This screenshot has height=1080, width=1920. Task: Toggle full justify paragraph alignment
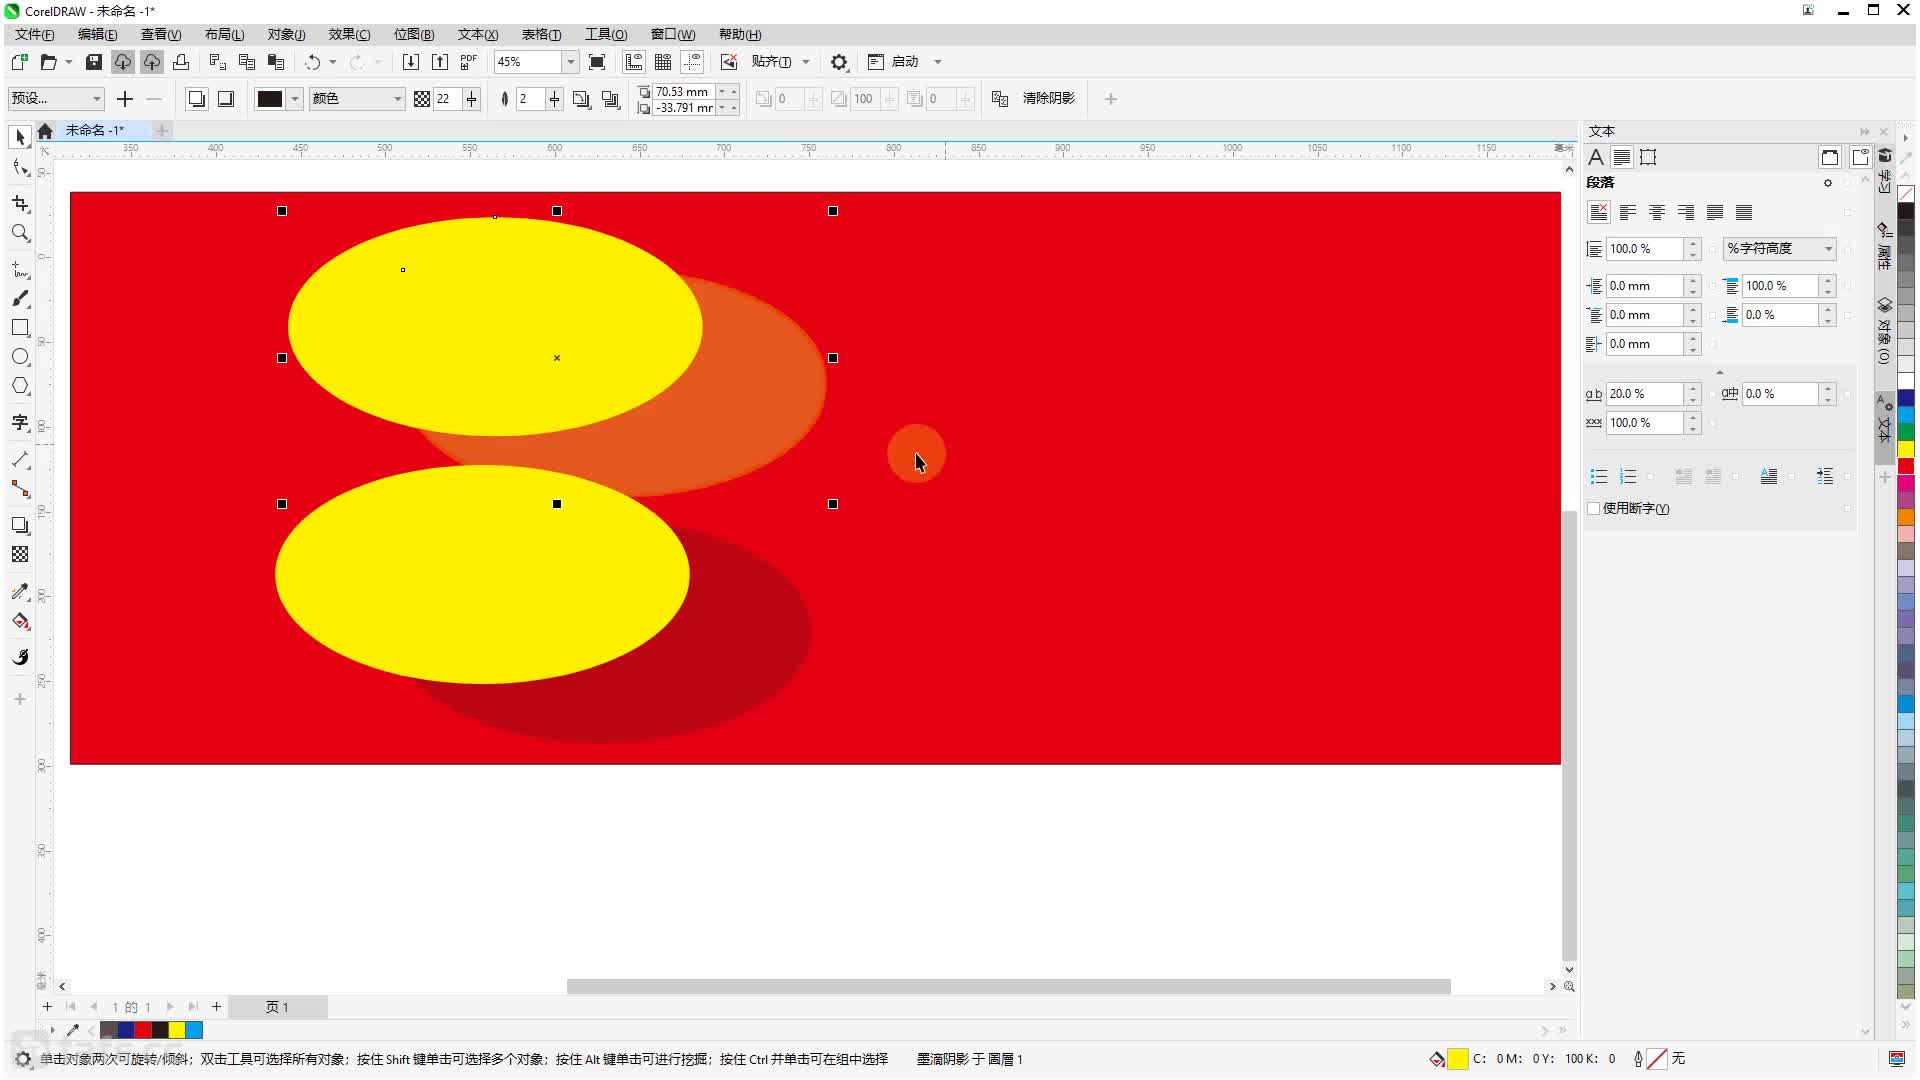coord(1715,212)
